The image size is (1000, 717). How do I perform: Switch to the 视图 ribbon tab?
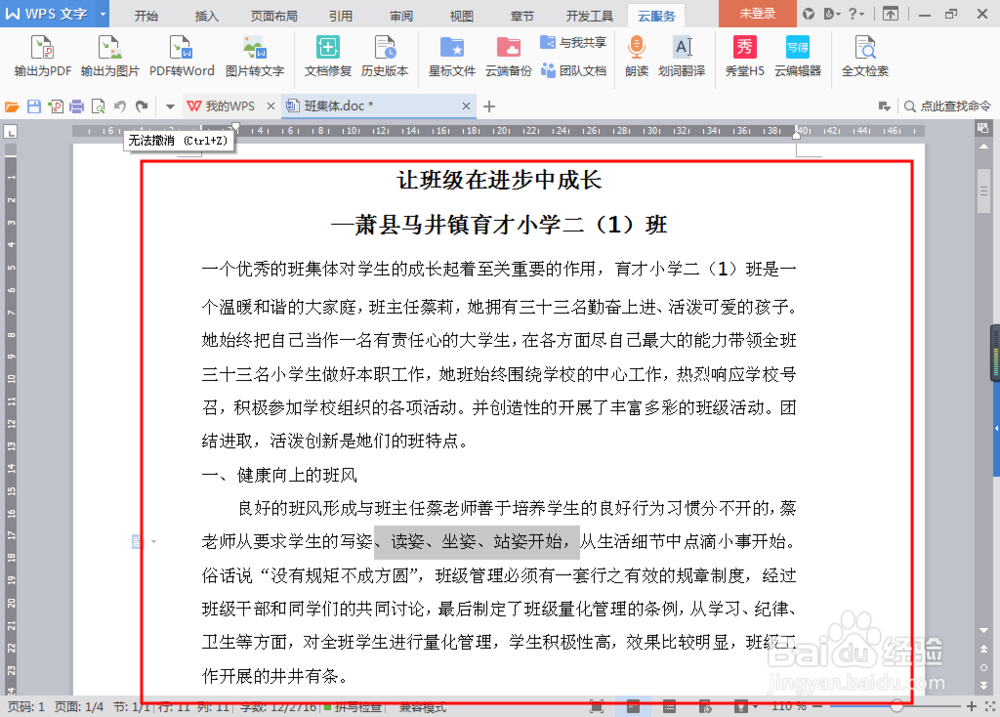[x=462, y=15]
